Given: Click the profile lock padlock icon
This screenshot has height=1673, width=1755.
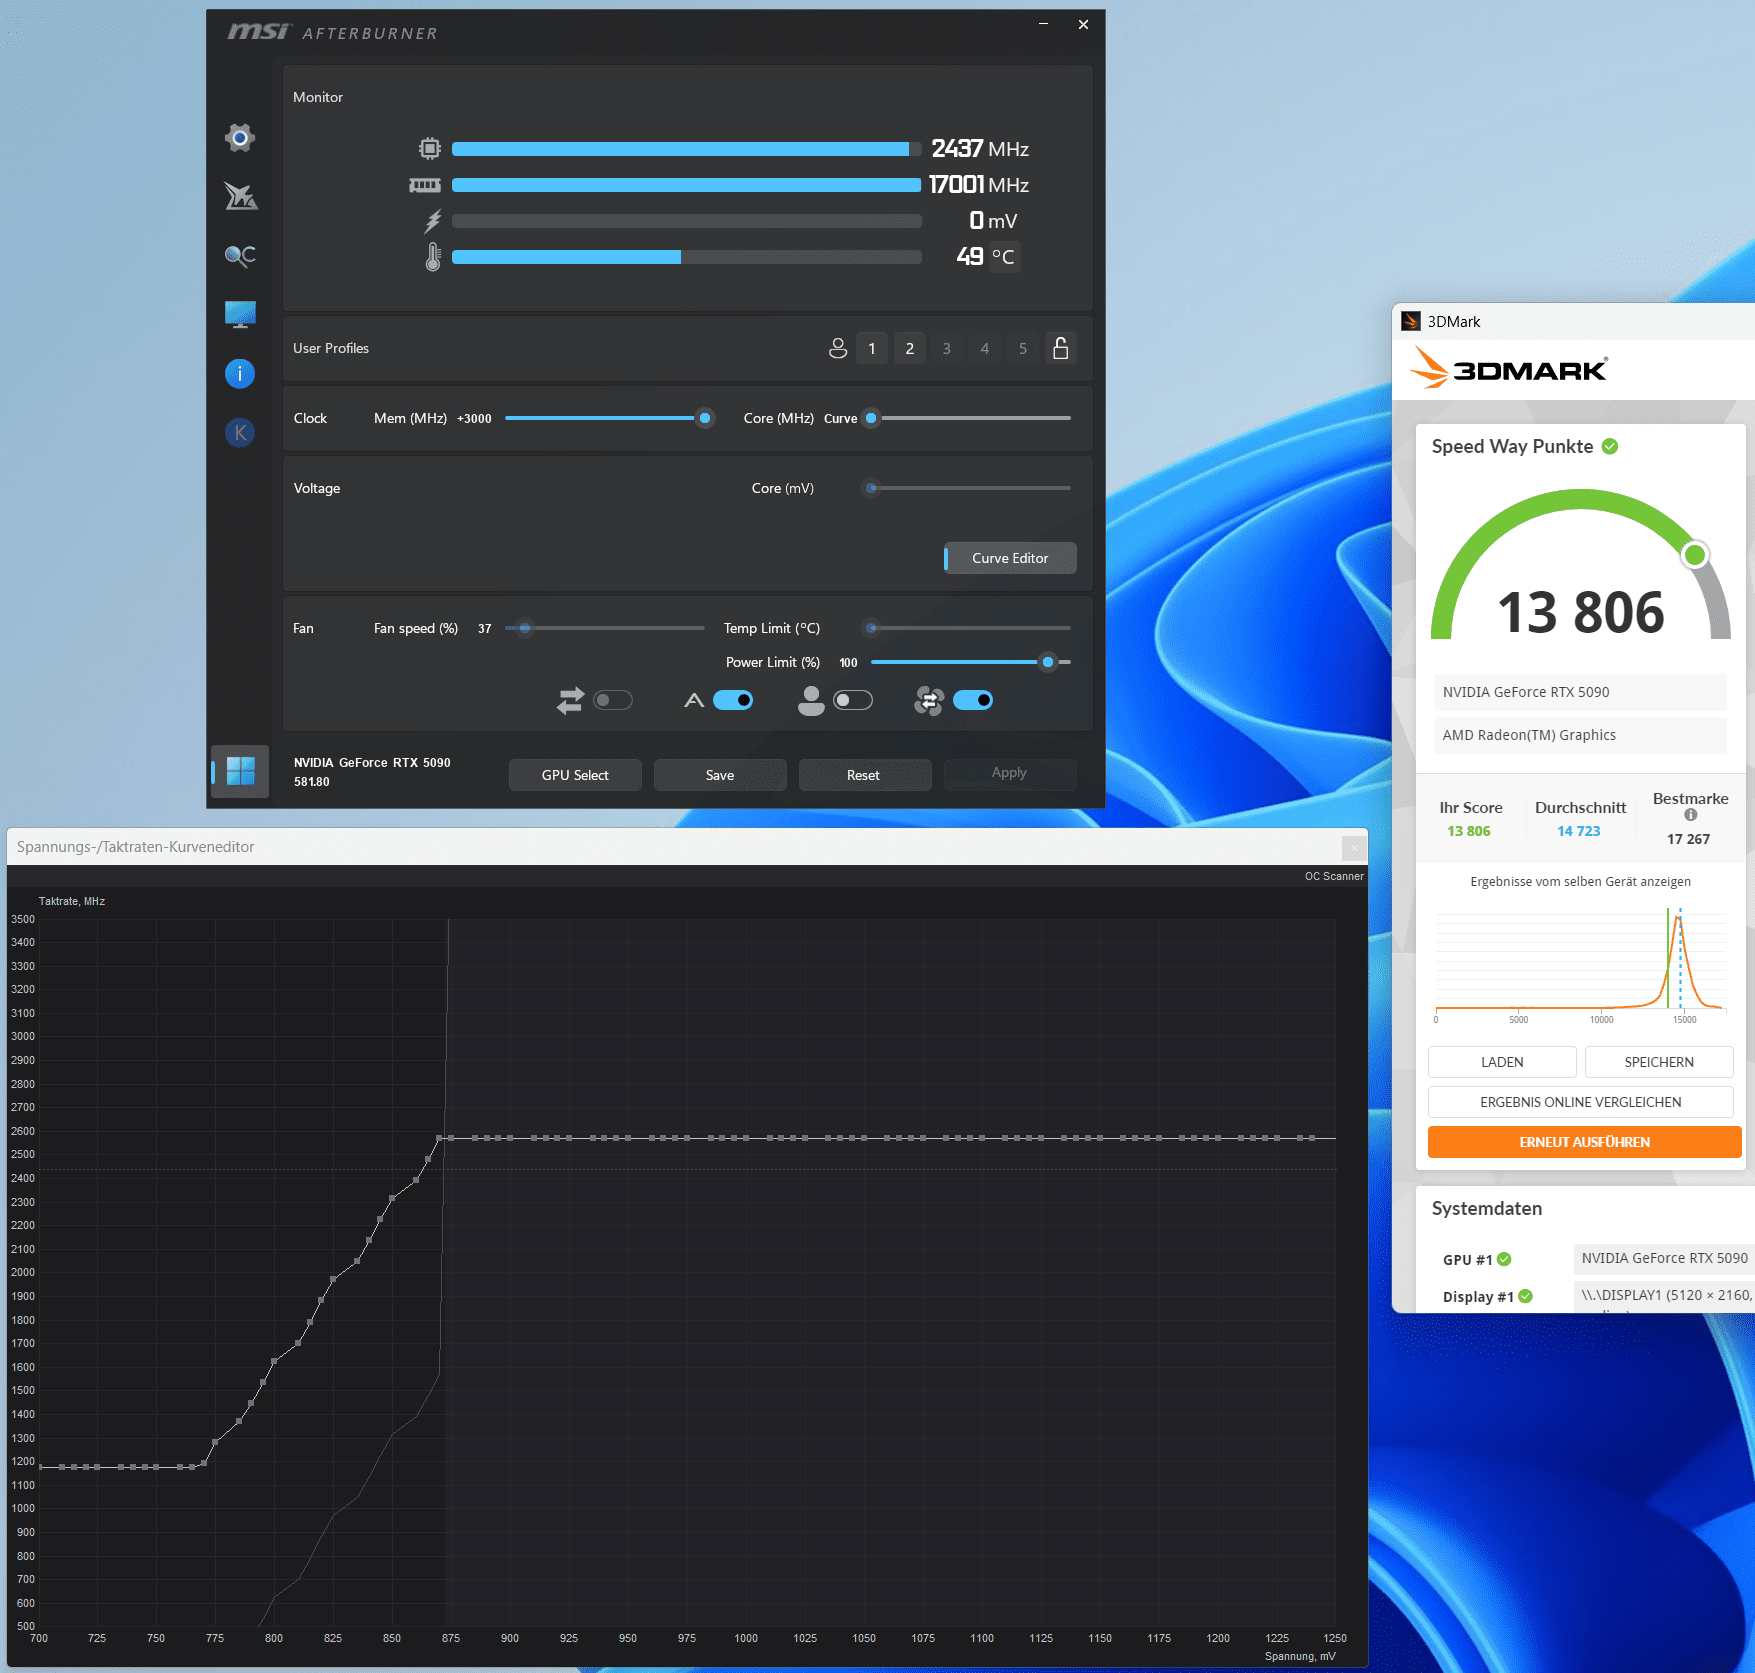Looking at the screenshot, I should pyautogui.click(x=1061, y=348).
